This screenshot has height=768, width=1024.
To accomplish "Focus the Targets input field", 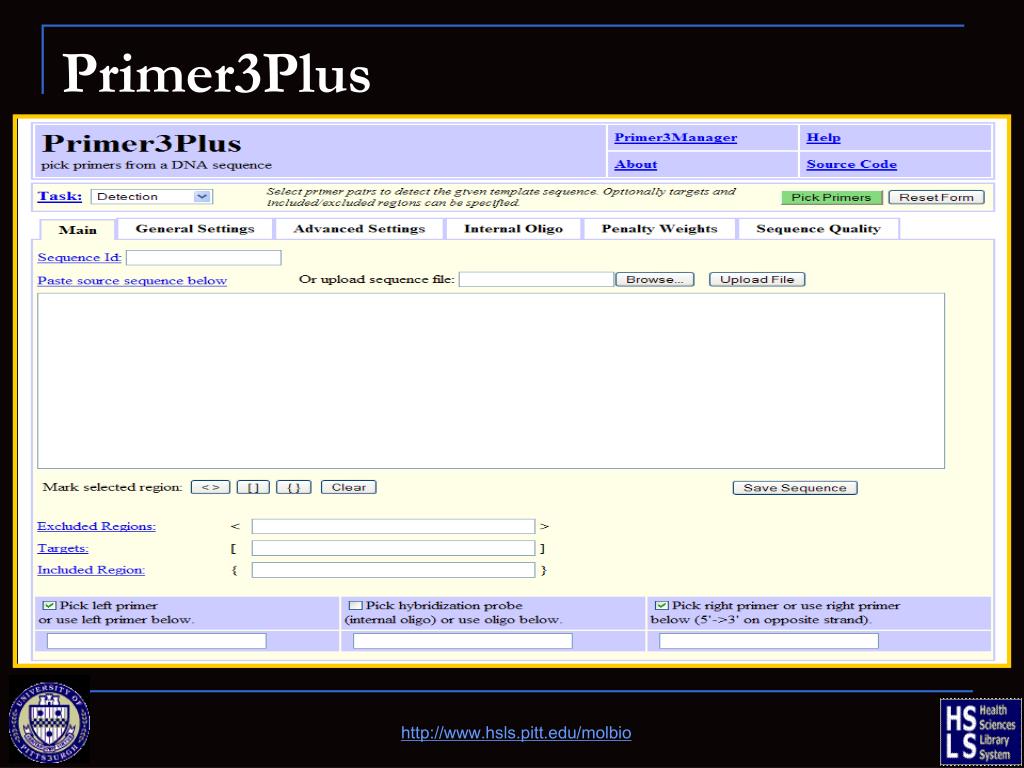I will [x=393, y=549].
